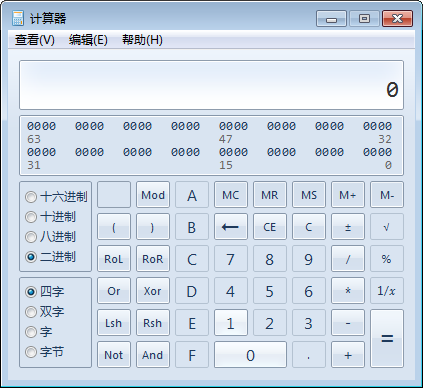This screenshot has height=388, width=423.
Task: Toggle the lowest bit group above label 0
Action: pos(377,152)
